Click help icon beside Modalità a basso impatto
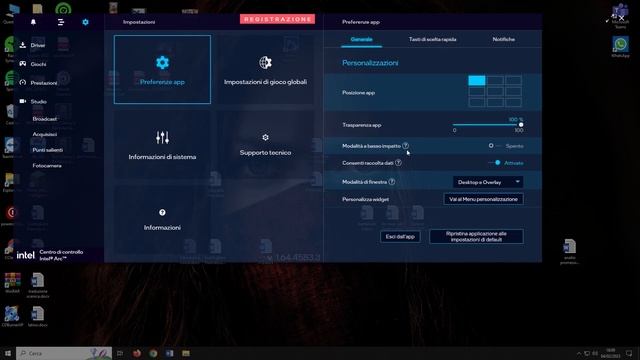Image resolution: width=640 pixels, height=360 pixels. tap(405, 146)
